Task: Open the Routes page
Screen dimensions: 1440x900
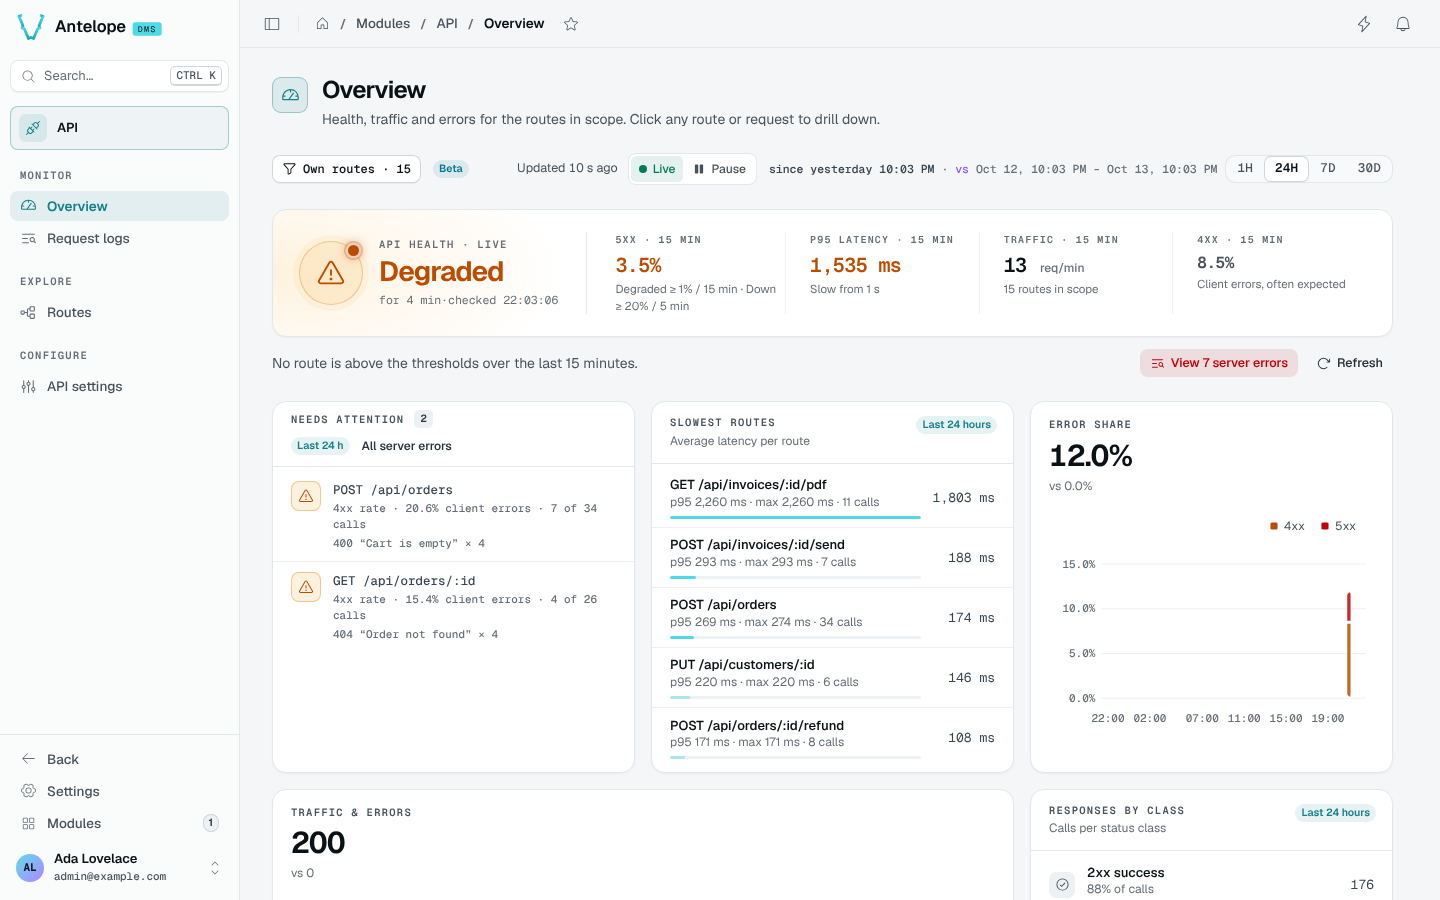Action: [x=119, y=313]
